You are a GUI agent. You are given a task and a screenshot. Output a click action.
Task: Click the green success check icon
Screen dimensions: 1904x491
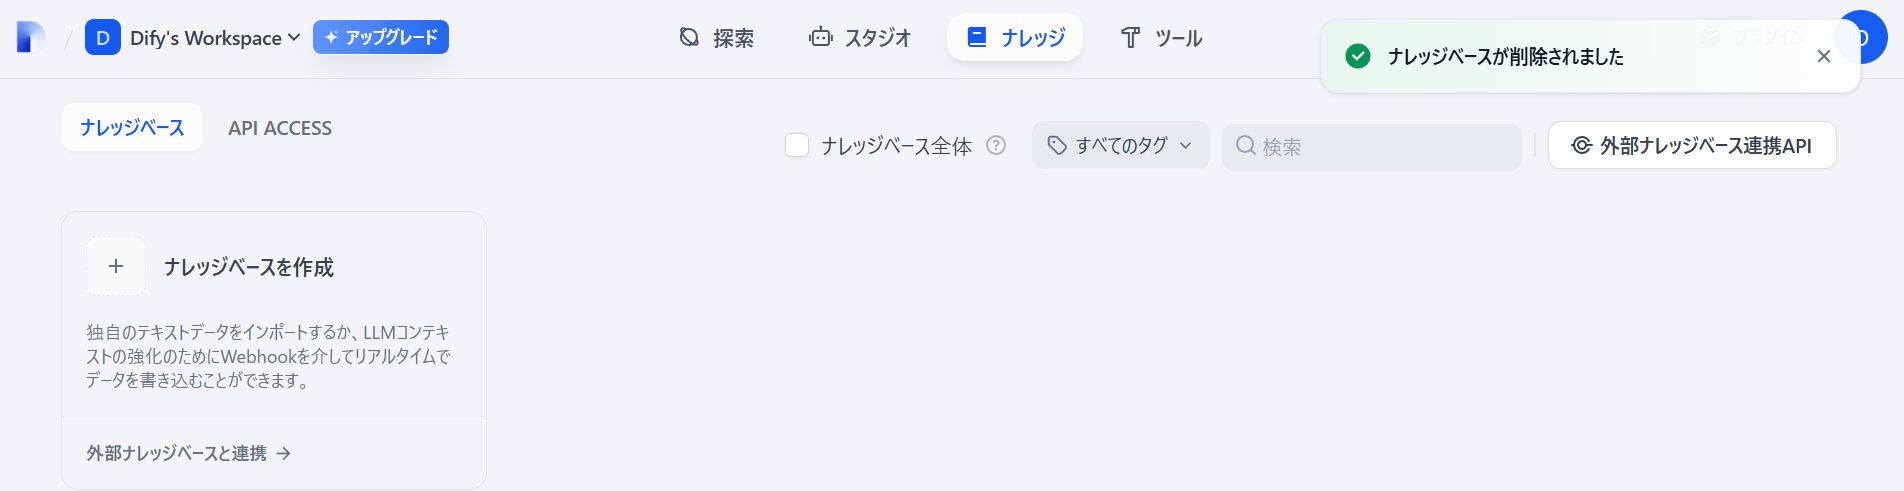[x=1358, y=56]
